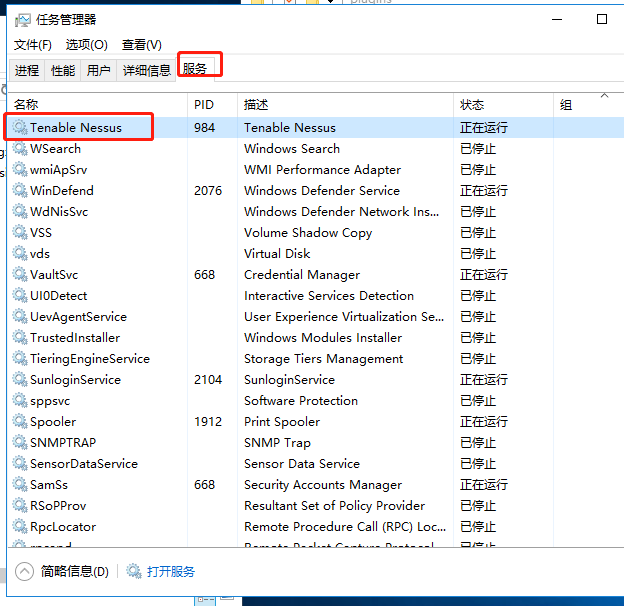This screenshot has height=606, width=624.
Task: Click the 已停止 status of RpcLocator
Action: tap(478, 527)
